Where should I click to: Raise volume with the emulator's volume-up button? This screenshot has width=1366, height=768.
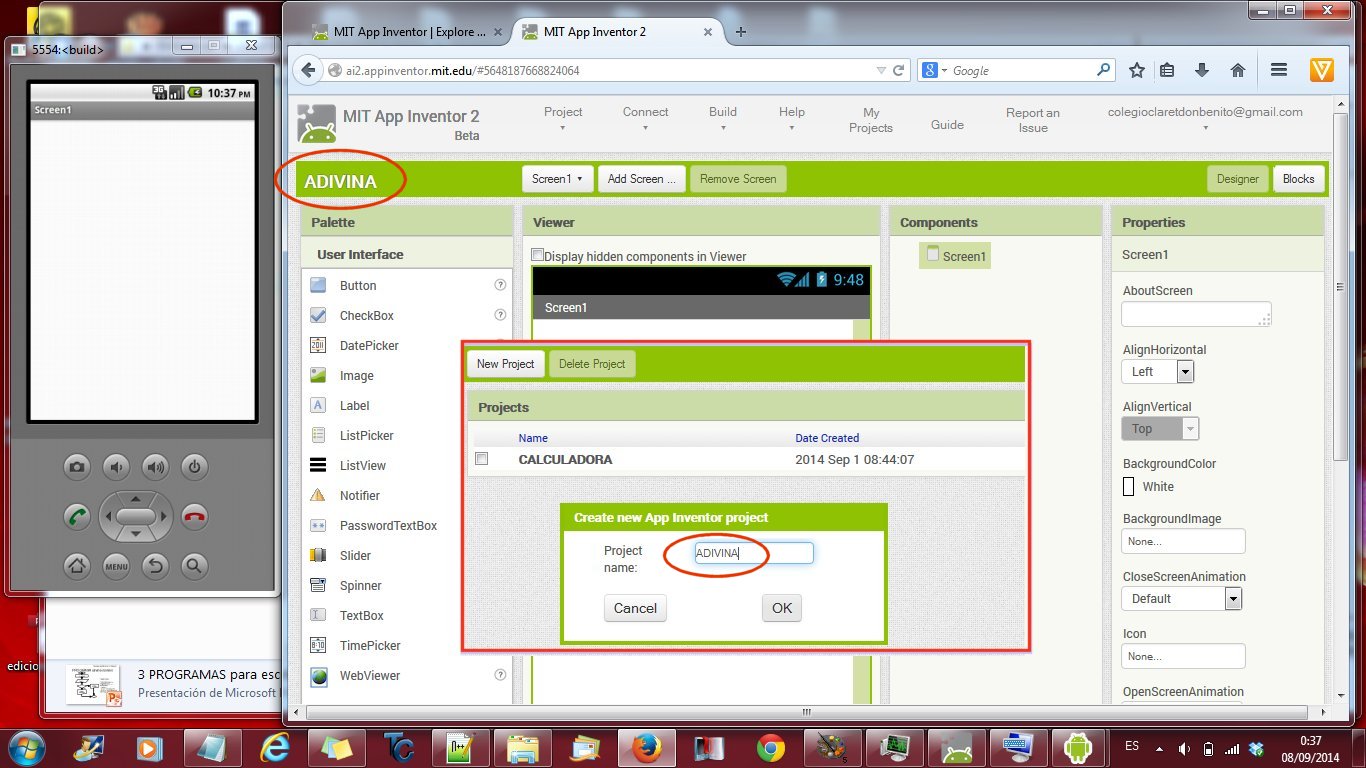[x=155, y=466]
